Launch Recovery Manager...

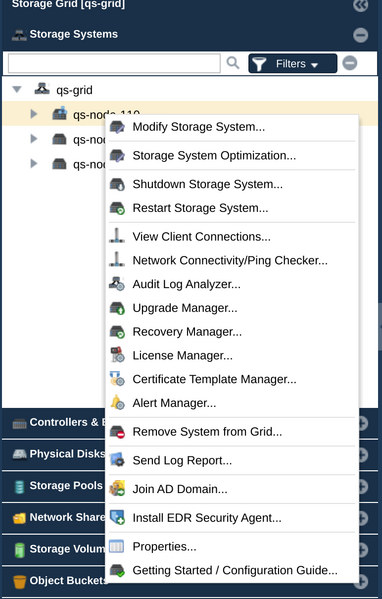pyautogui.click(x=187, y=332)
